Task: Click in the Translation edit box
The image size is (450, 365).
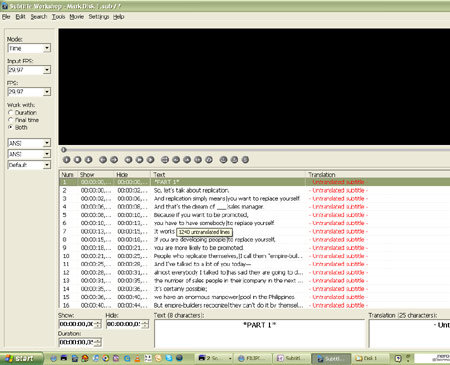Action: coord(410,334)
